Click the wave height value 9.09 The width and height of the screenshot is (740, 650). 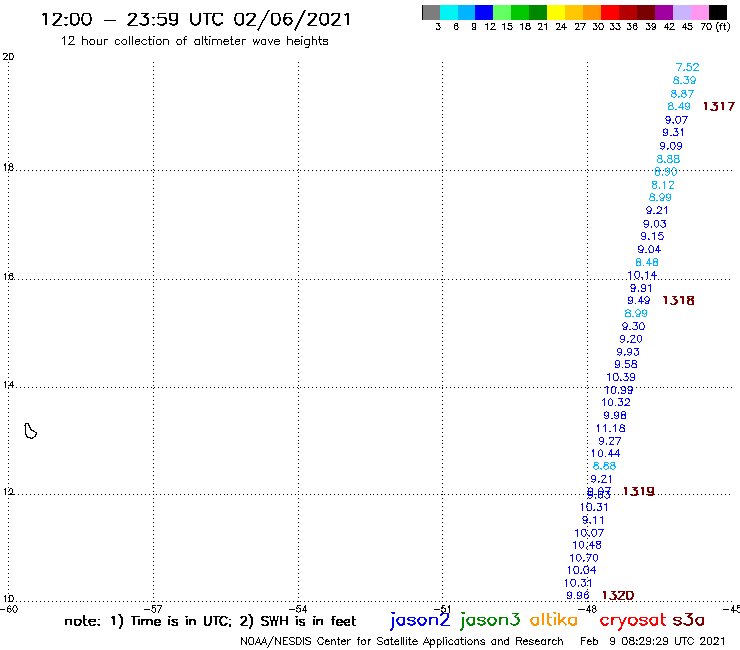(x=671, y=146)
